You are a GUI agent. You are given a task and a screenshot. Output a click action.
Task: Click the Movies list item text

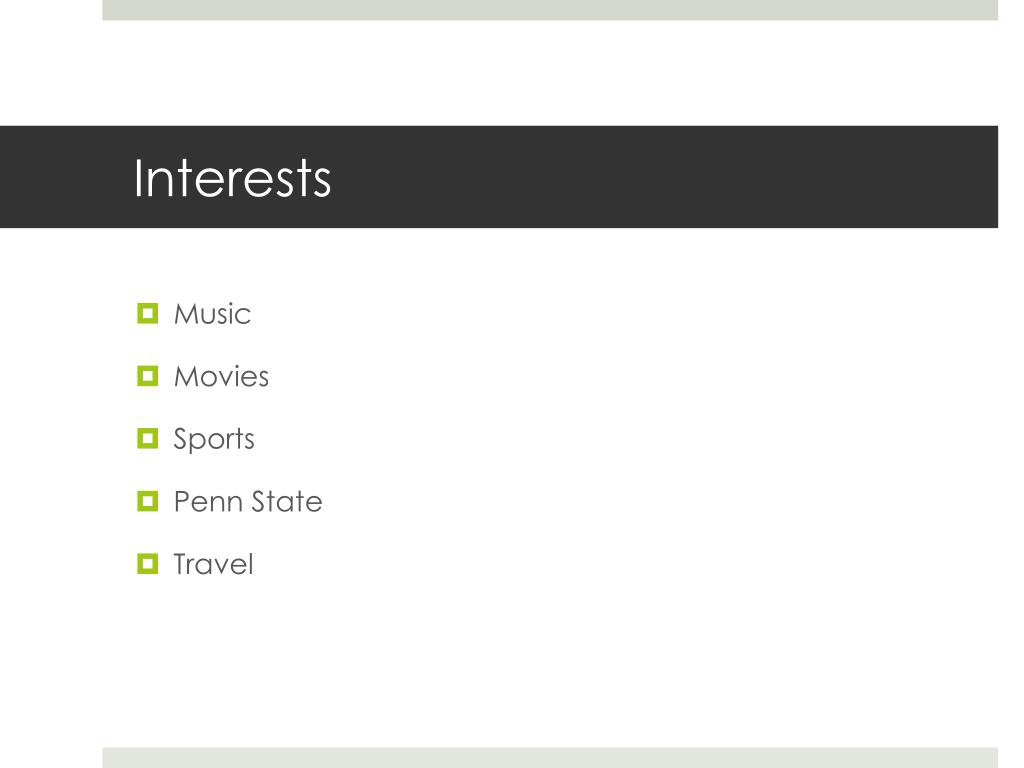pyautogui.click(x=221, y=377)
